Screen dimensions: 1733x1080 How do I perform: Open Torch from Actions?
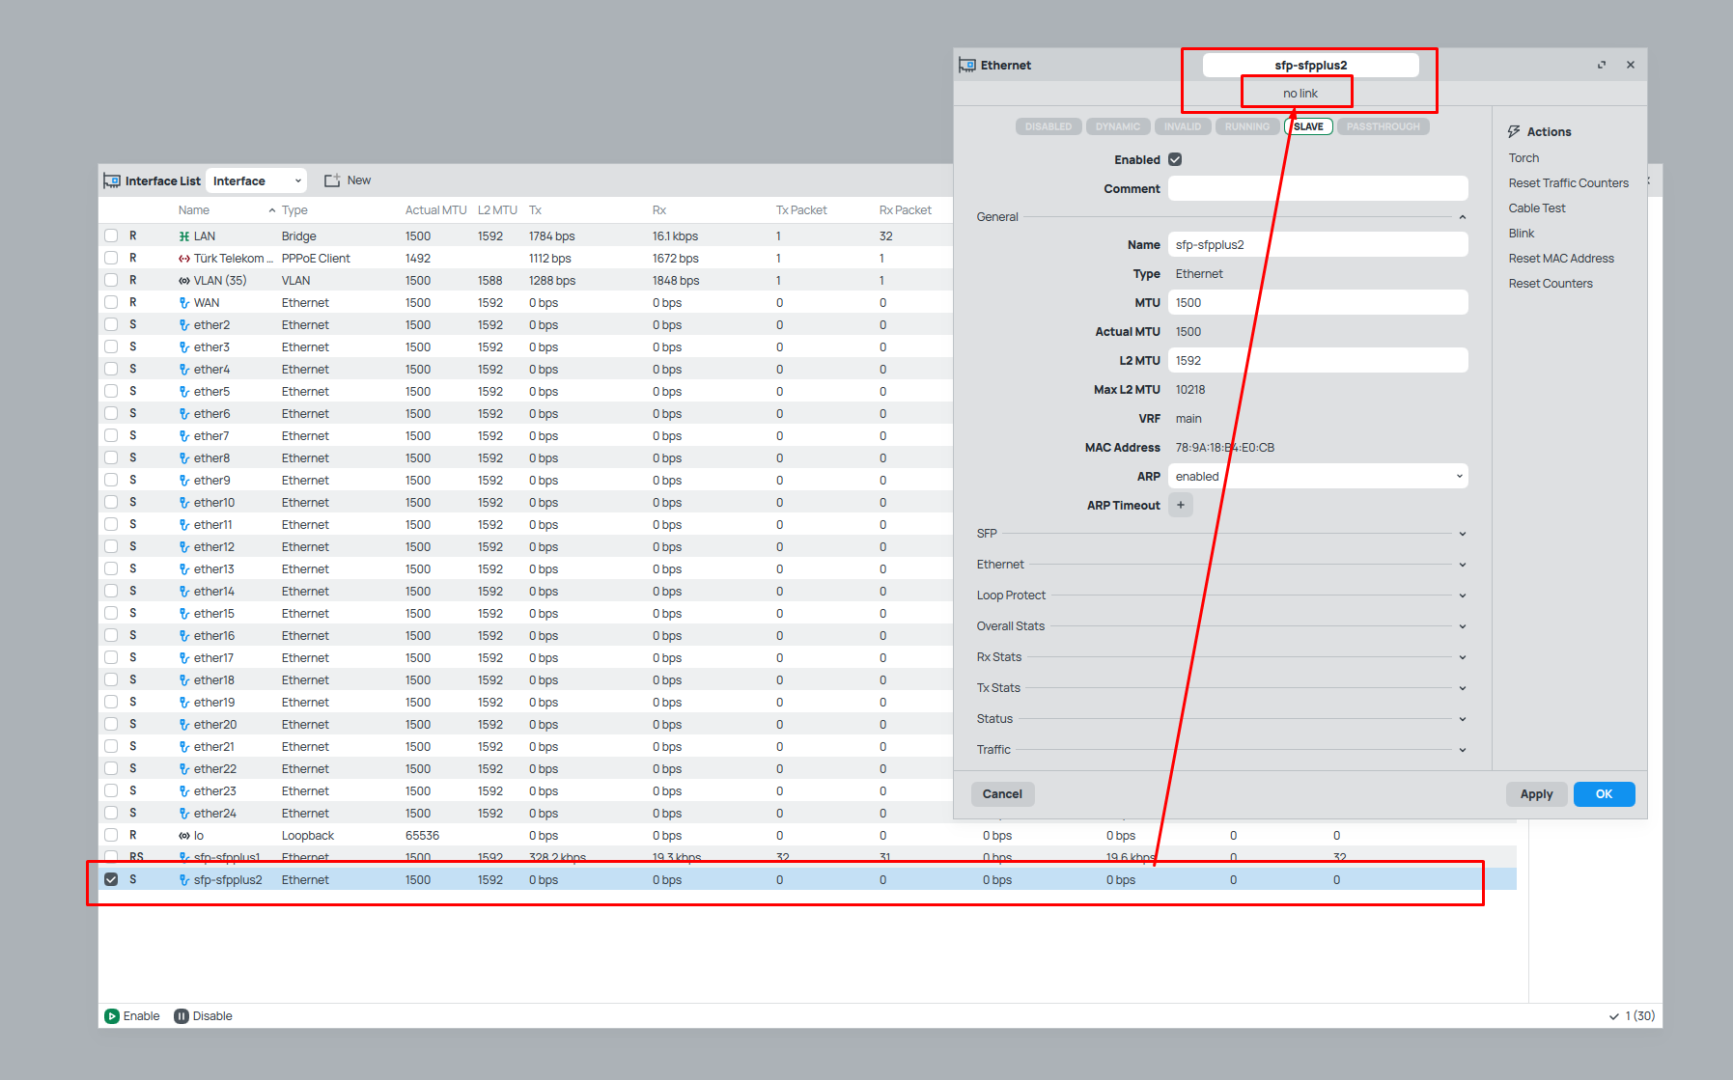click(x=1524, y=158)
